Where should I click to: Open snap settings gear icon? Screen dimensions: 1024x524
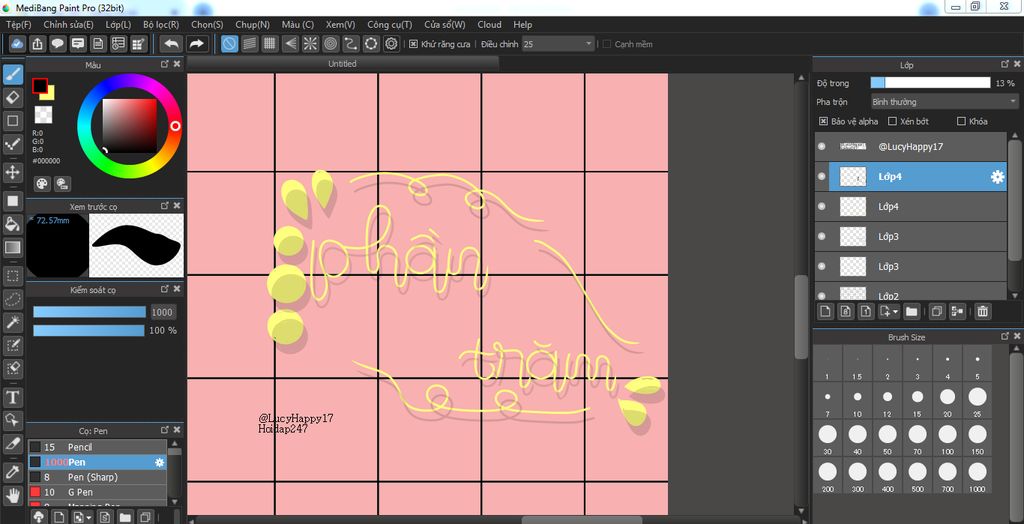point(391,44)
